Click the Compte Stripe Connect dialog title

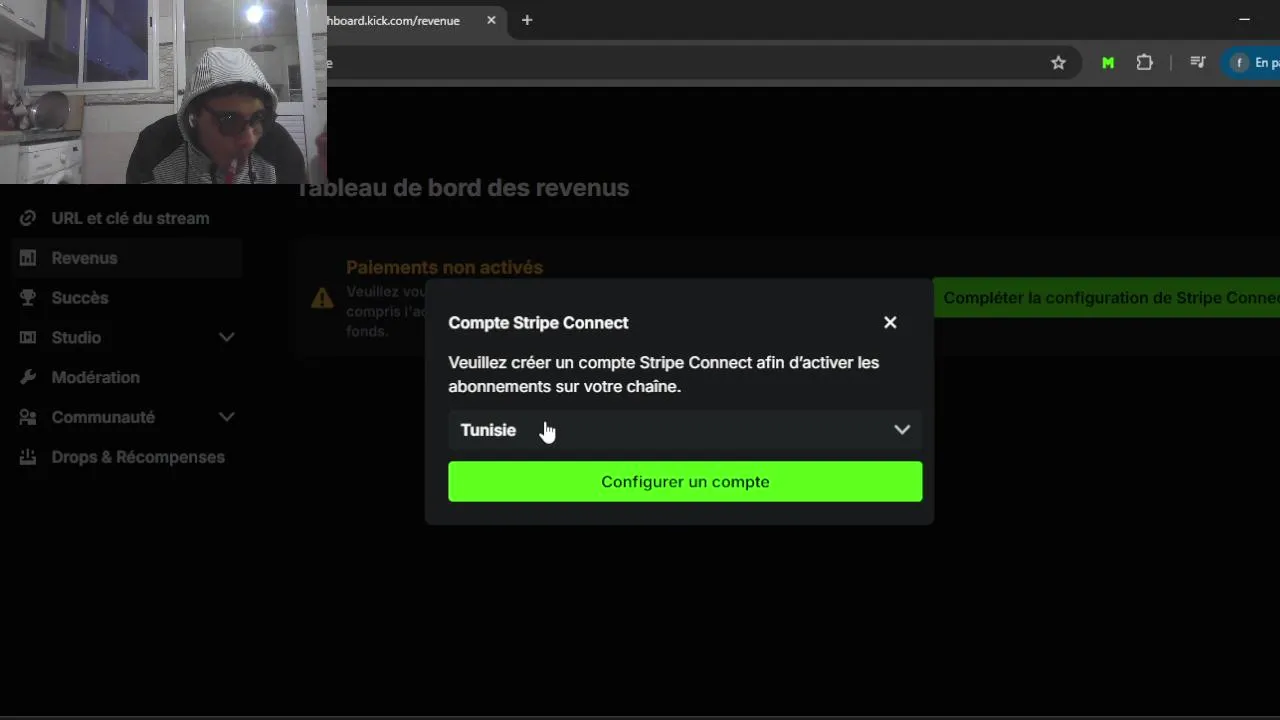point(538,323)
